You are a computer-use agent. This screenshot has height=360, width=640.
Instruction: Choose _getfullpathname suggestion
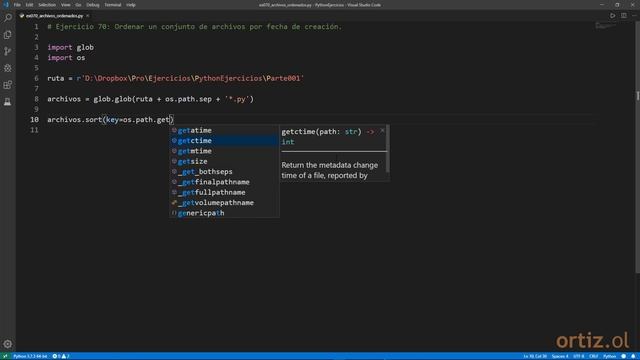[x=224, y=192]
